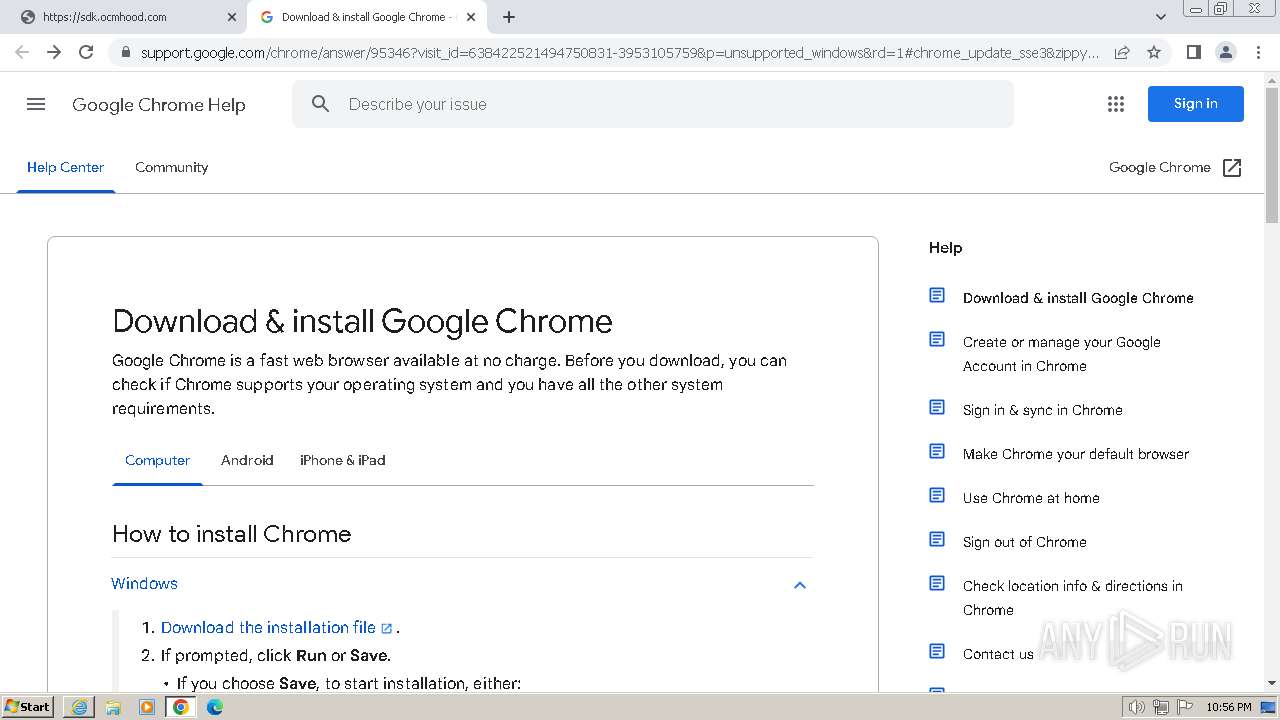This screenshot has height=720, width=1280.
Task: Click the article icon beside Use Chrome at home
Action: (937, 495)
